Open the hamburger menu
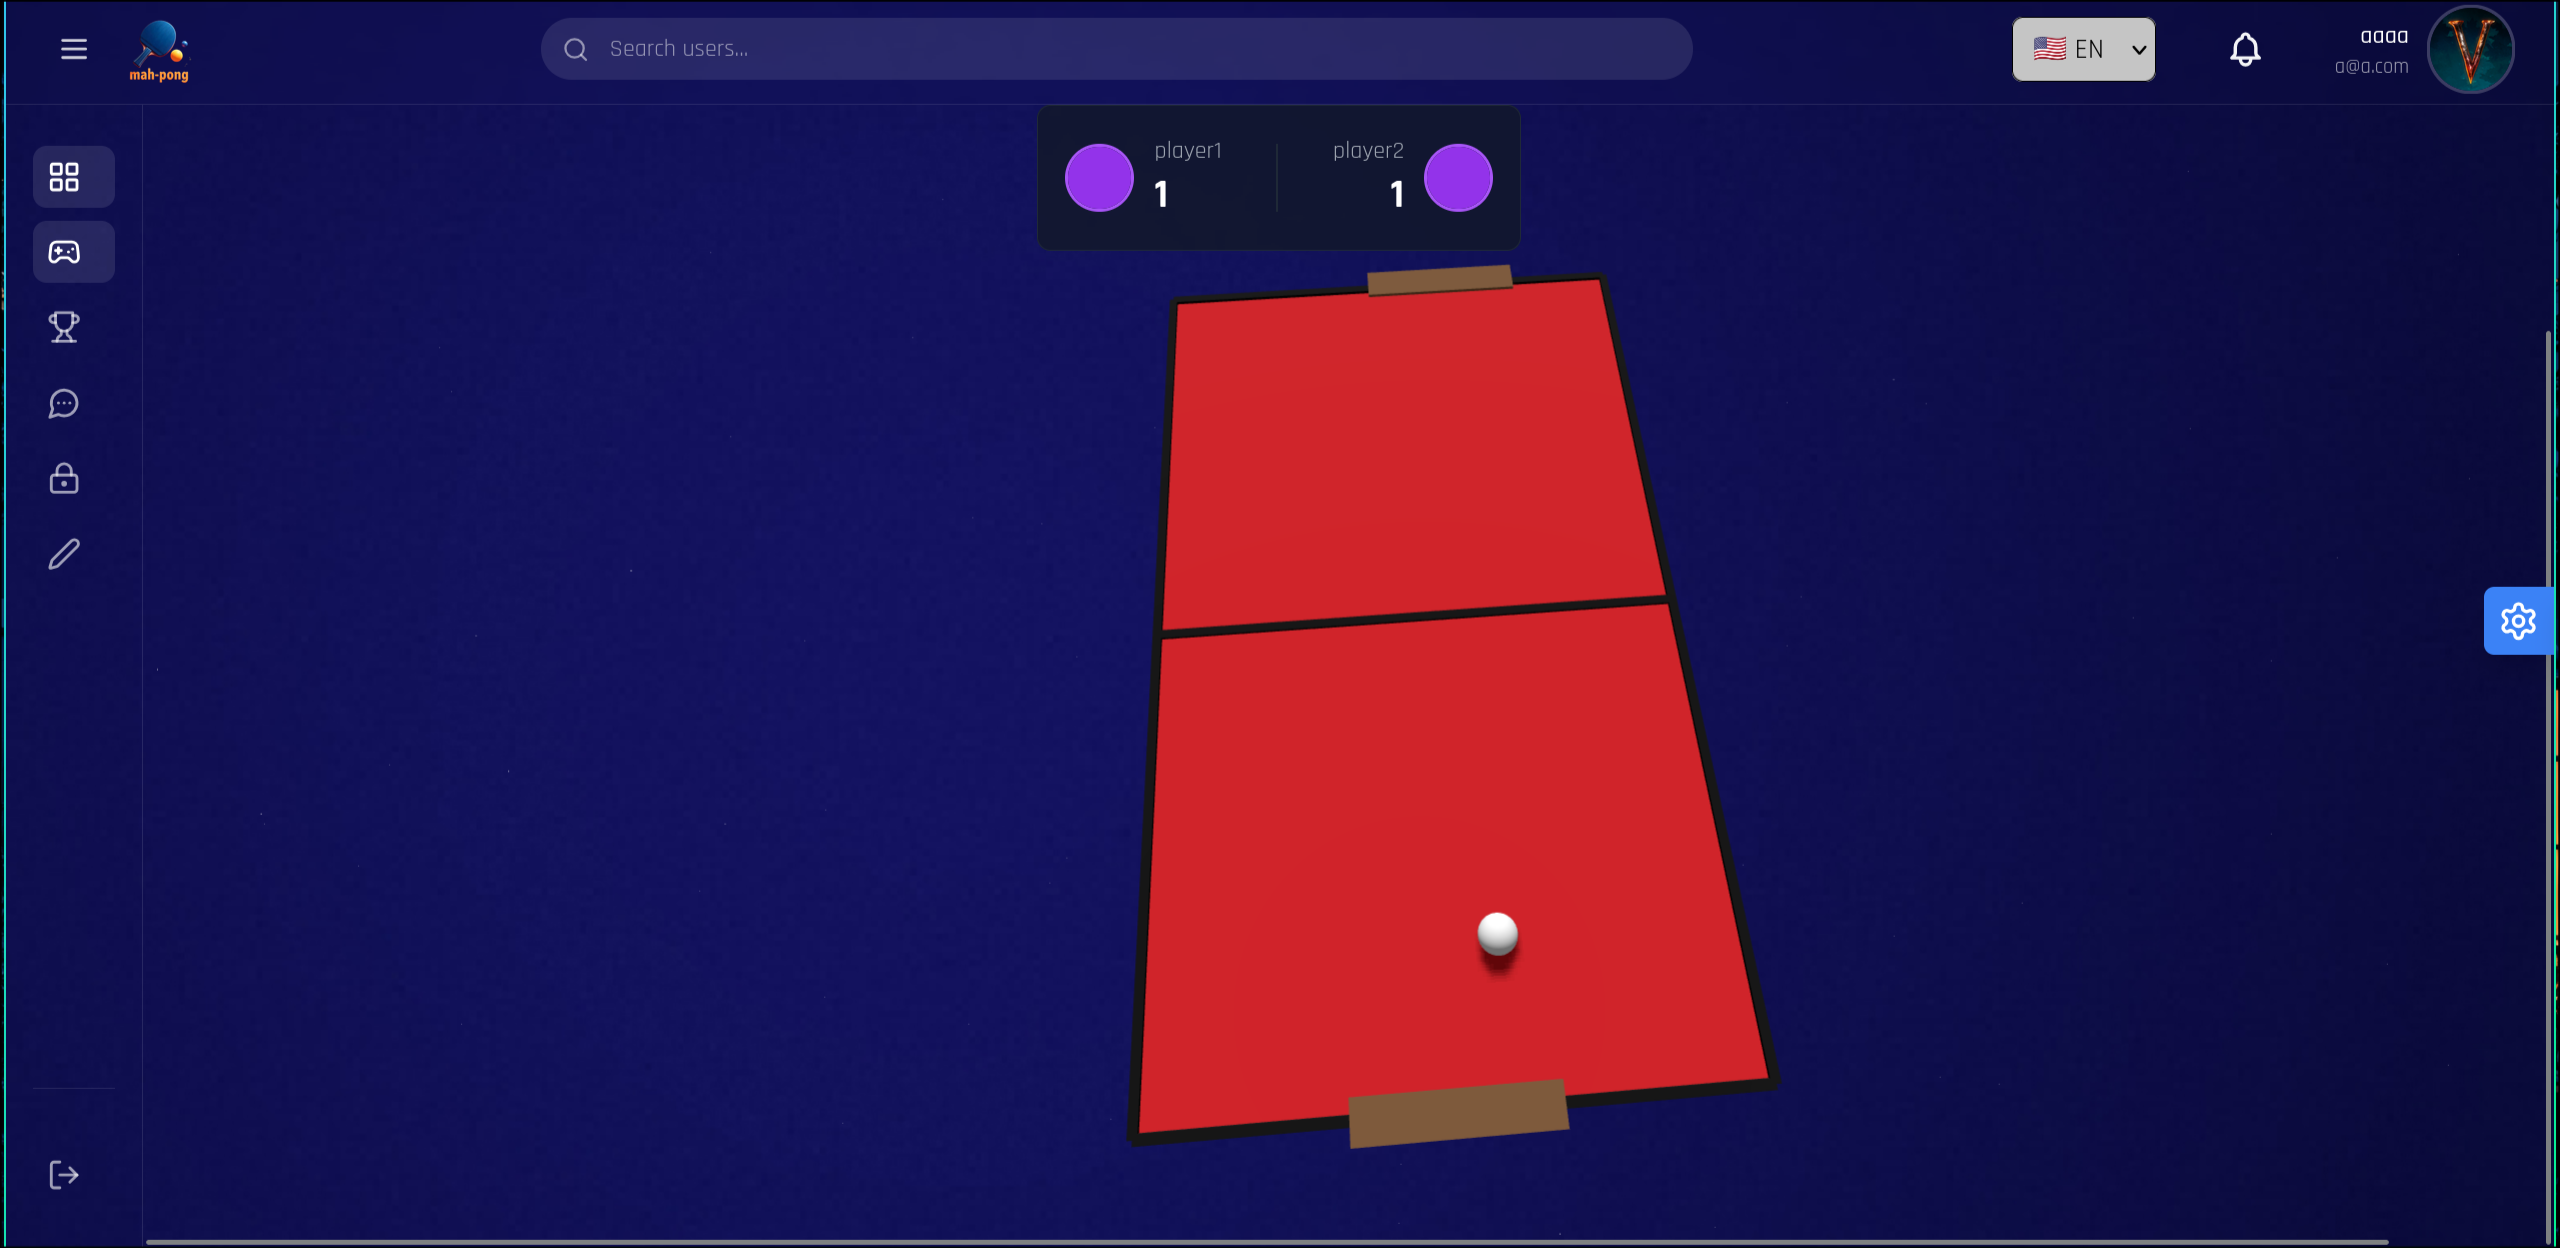Image resolution: width=2560 pixels, height=1248 pixels. point(74,49)
